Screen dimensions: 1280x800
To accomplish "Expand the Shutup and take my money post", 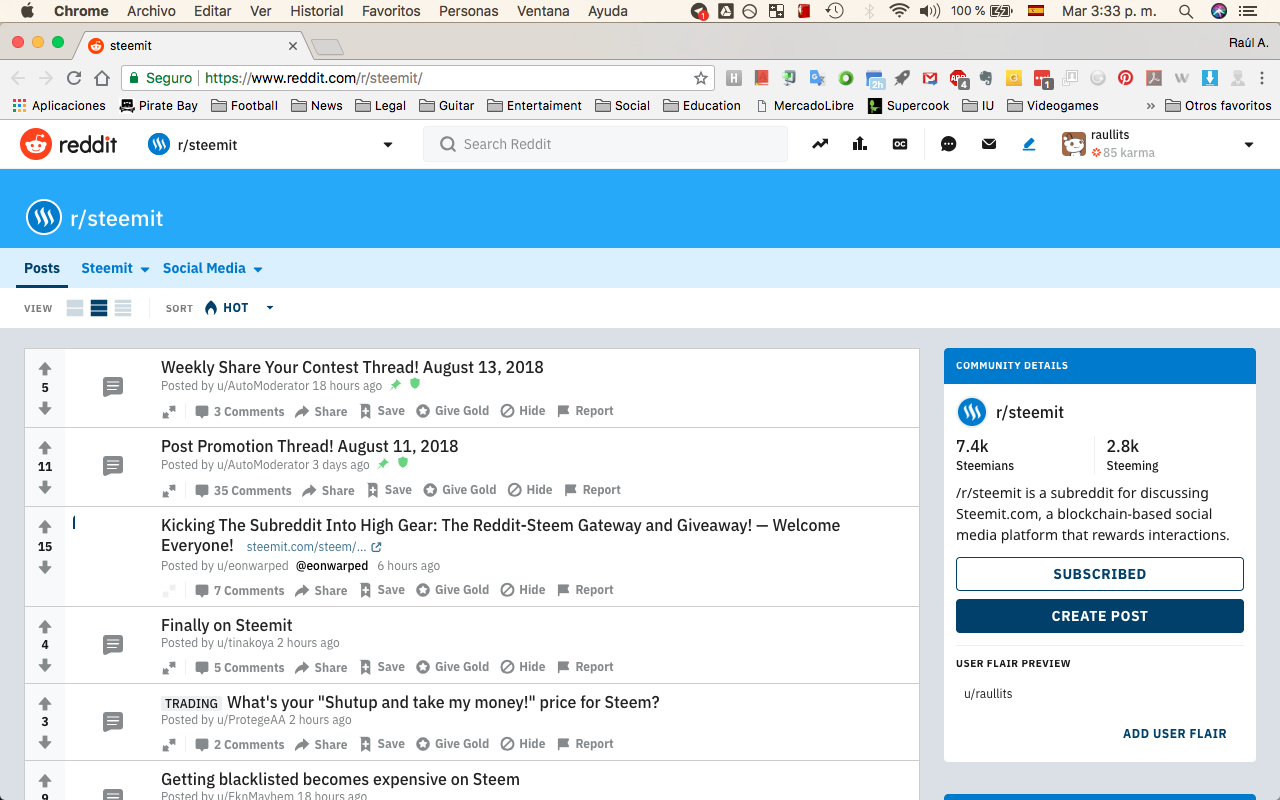I will pyautogui.click(x=169, y=744).
